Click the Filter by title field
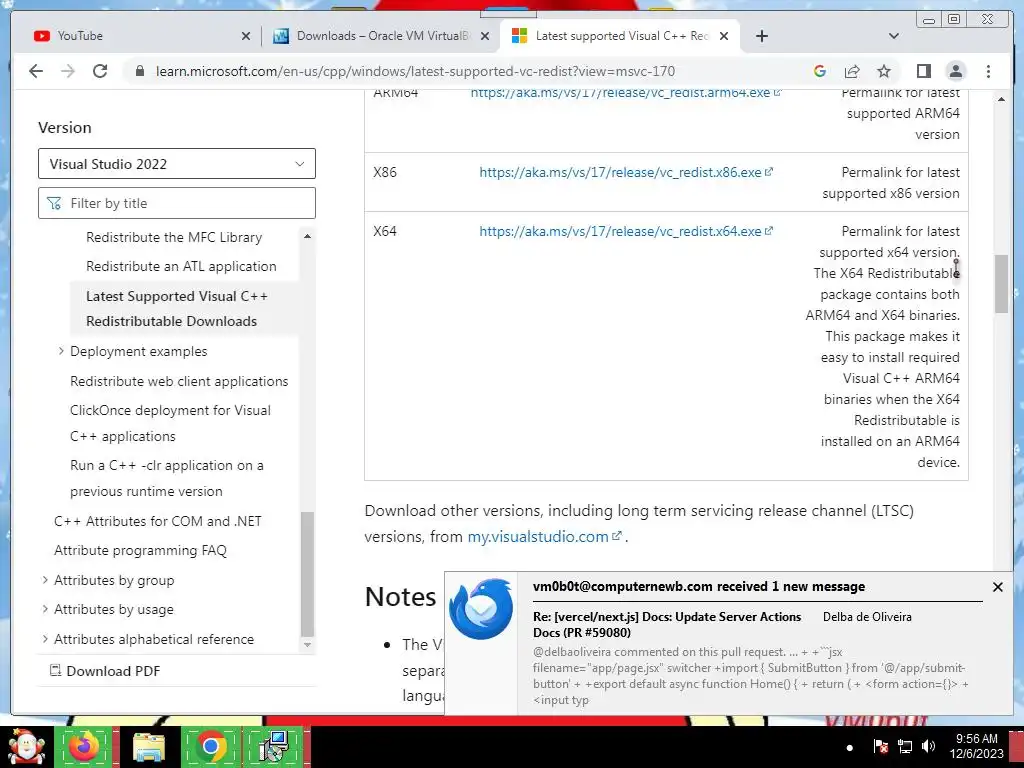 click(177, 203)
